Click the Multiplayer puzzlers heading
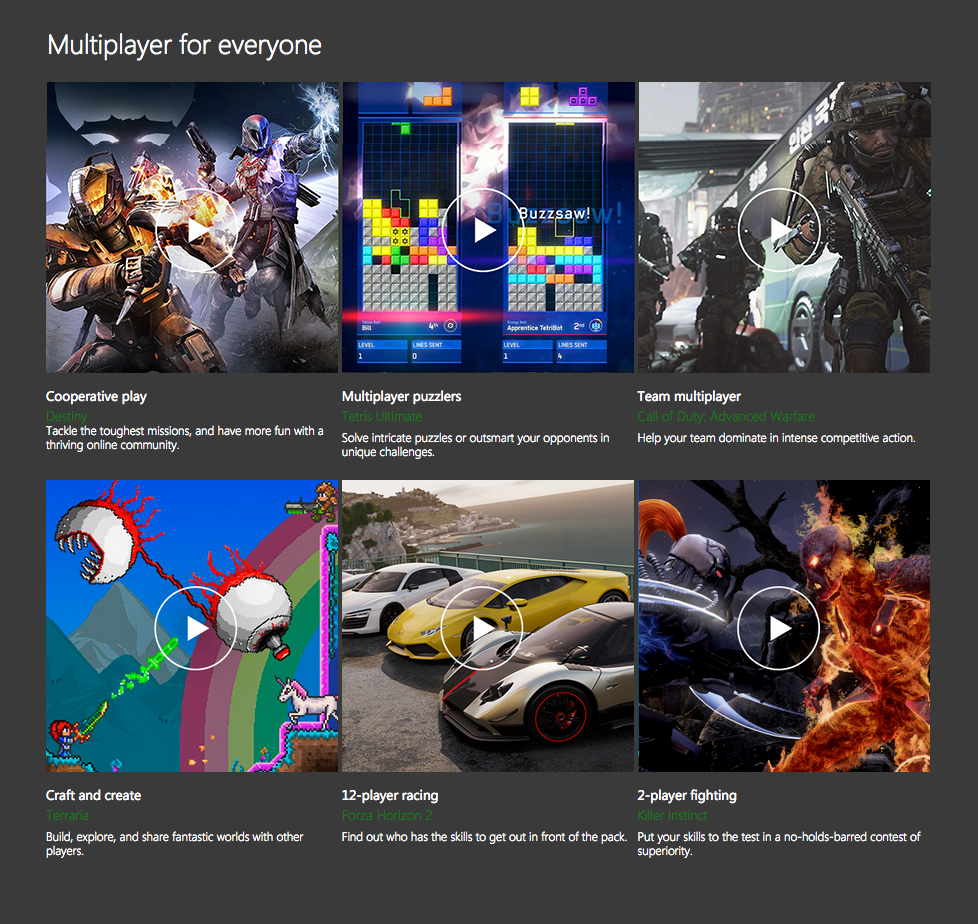Viewport: 978px width, 924px height. tap(401, 396)
